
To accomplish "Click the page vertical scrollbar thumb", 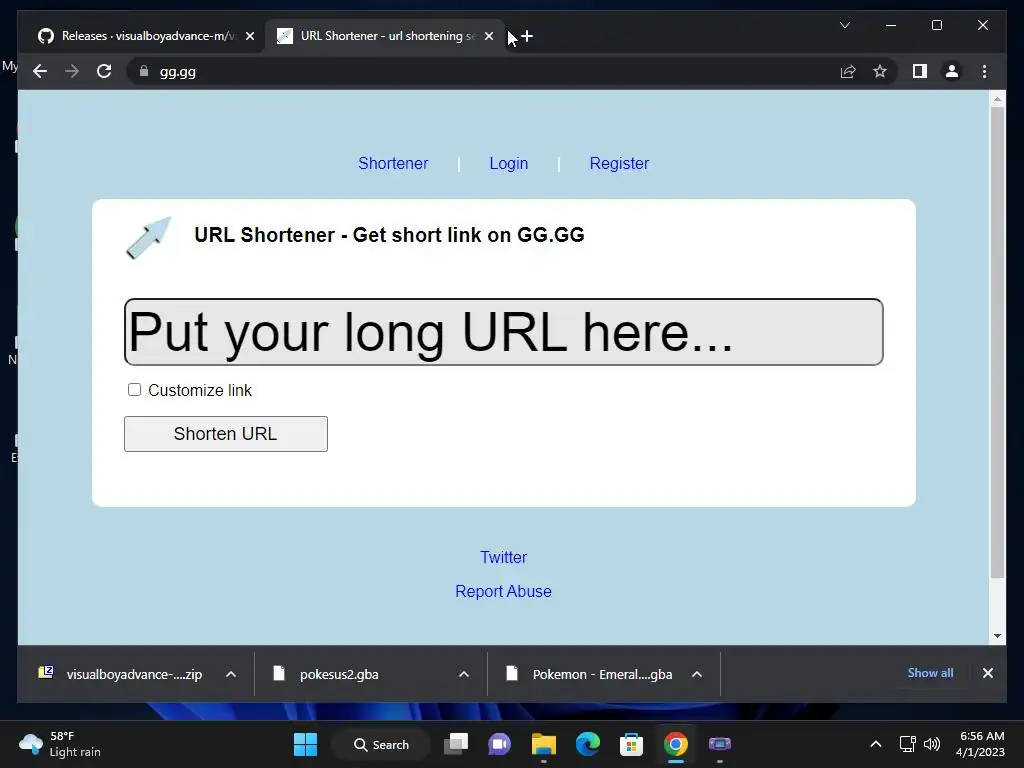I will click(997, 342).
